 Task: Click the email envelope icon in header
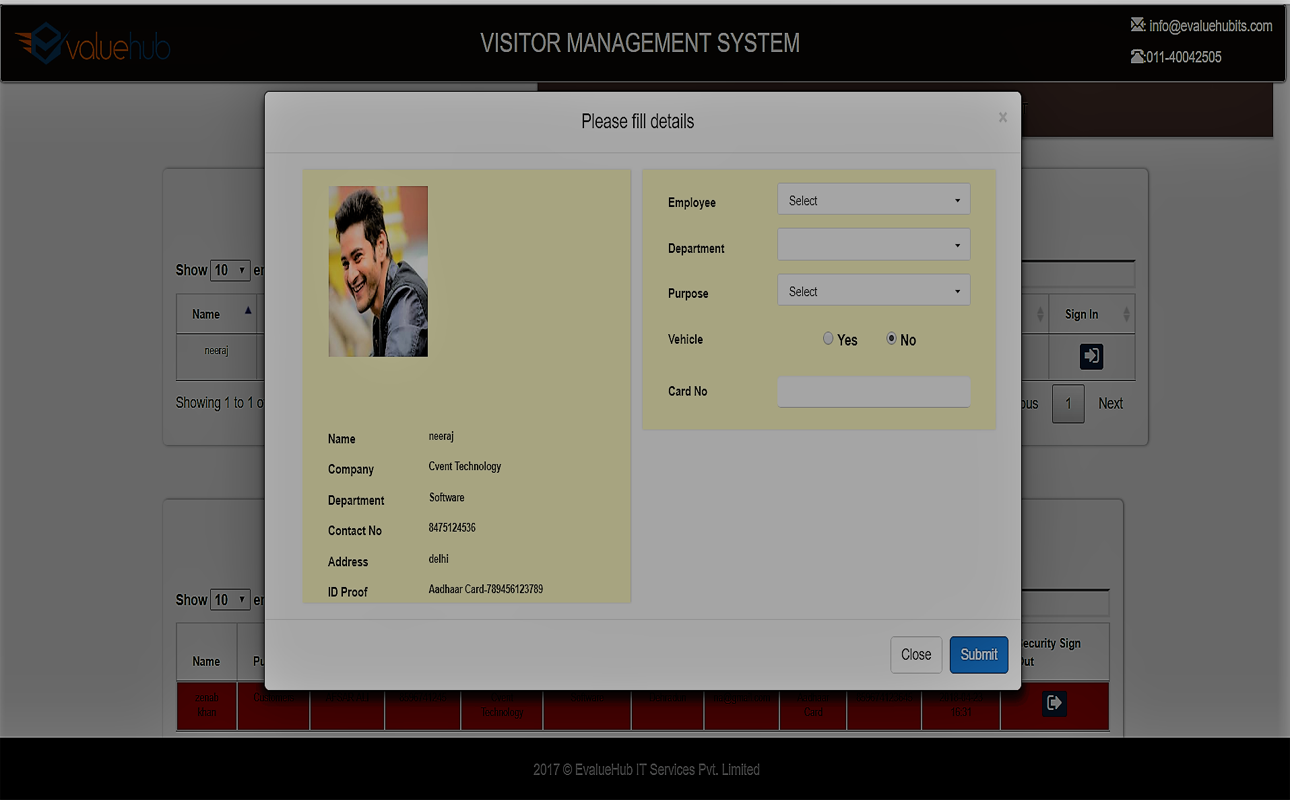pyautogui.click(x=1137, y=25)
